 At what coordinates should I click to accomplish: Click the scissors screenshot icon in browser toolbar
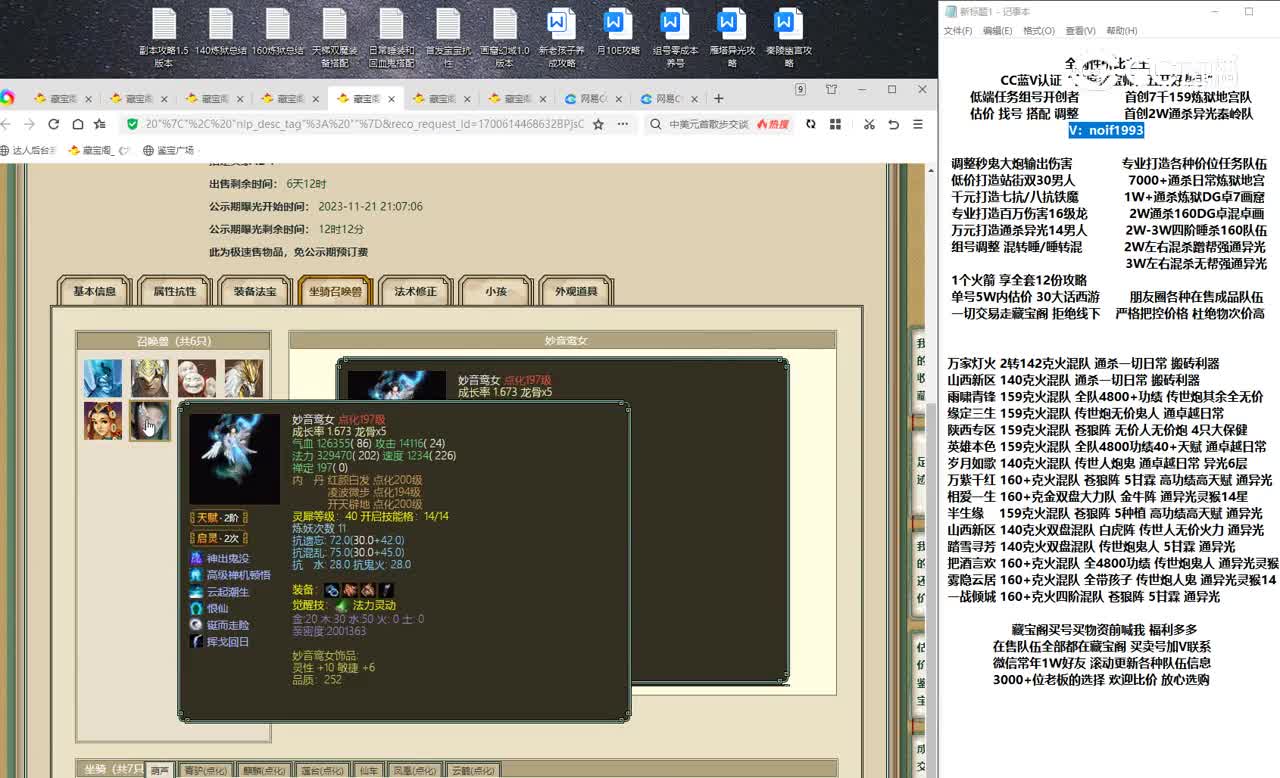point(869,124)
